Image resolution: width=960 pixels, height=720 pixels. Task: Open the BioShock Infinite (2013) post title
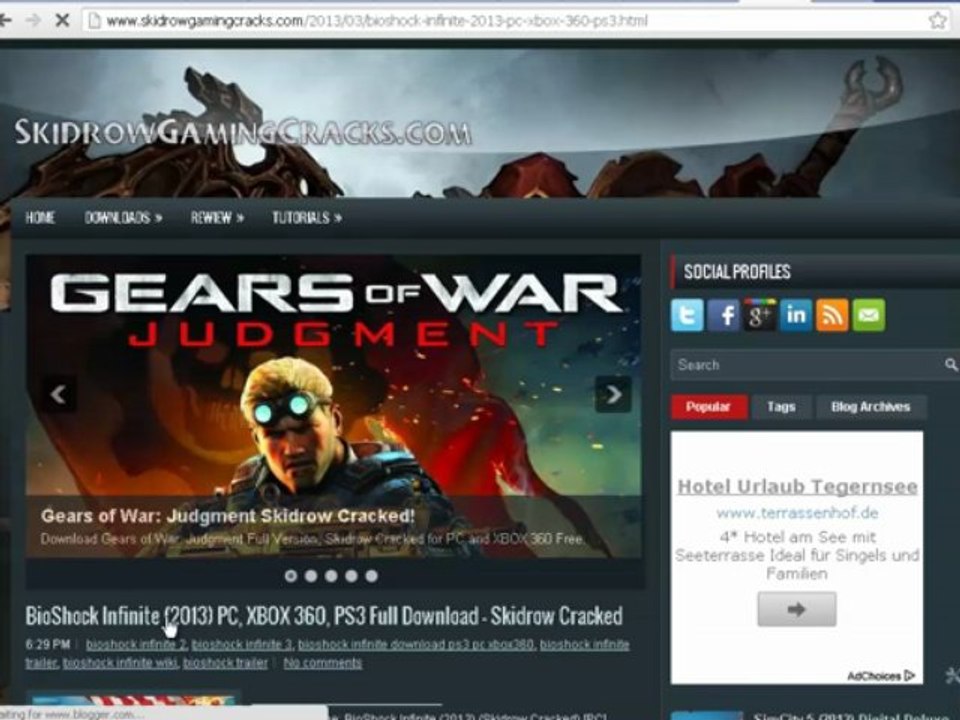click(324, 616)
